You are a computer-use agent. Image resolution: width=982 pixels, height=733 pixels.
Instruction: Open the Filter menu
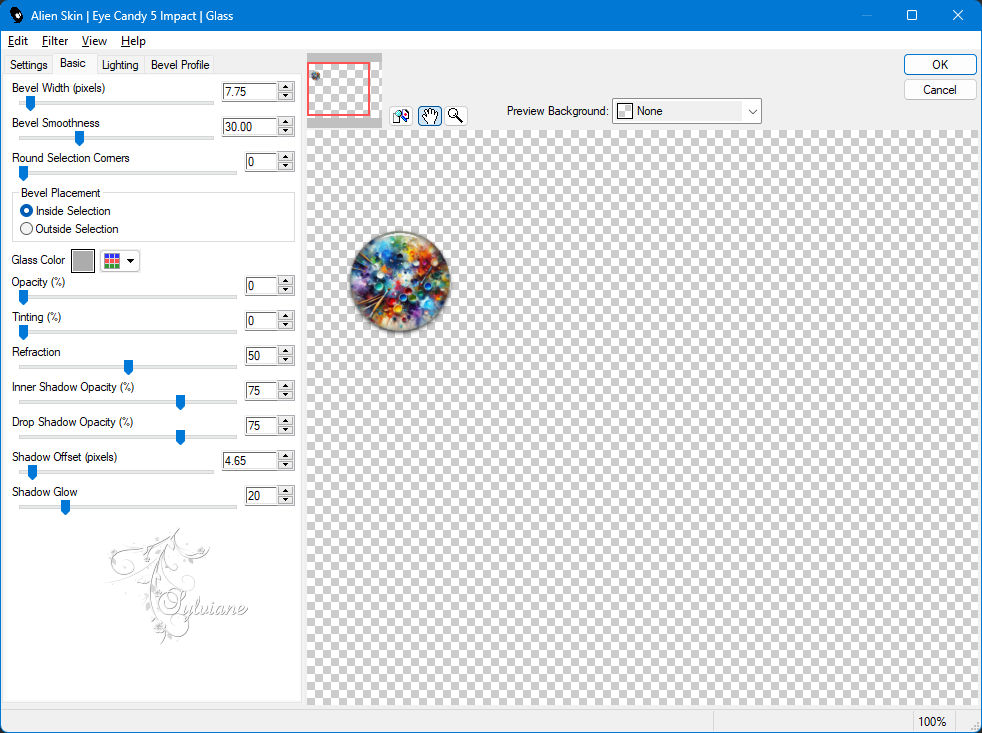(54, 41)
